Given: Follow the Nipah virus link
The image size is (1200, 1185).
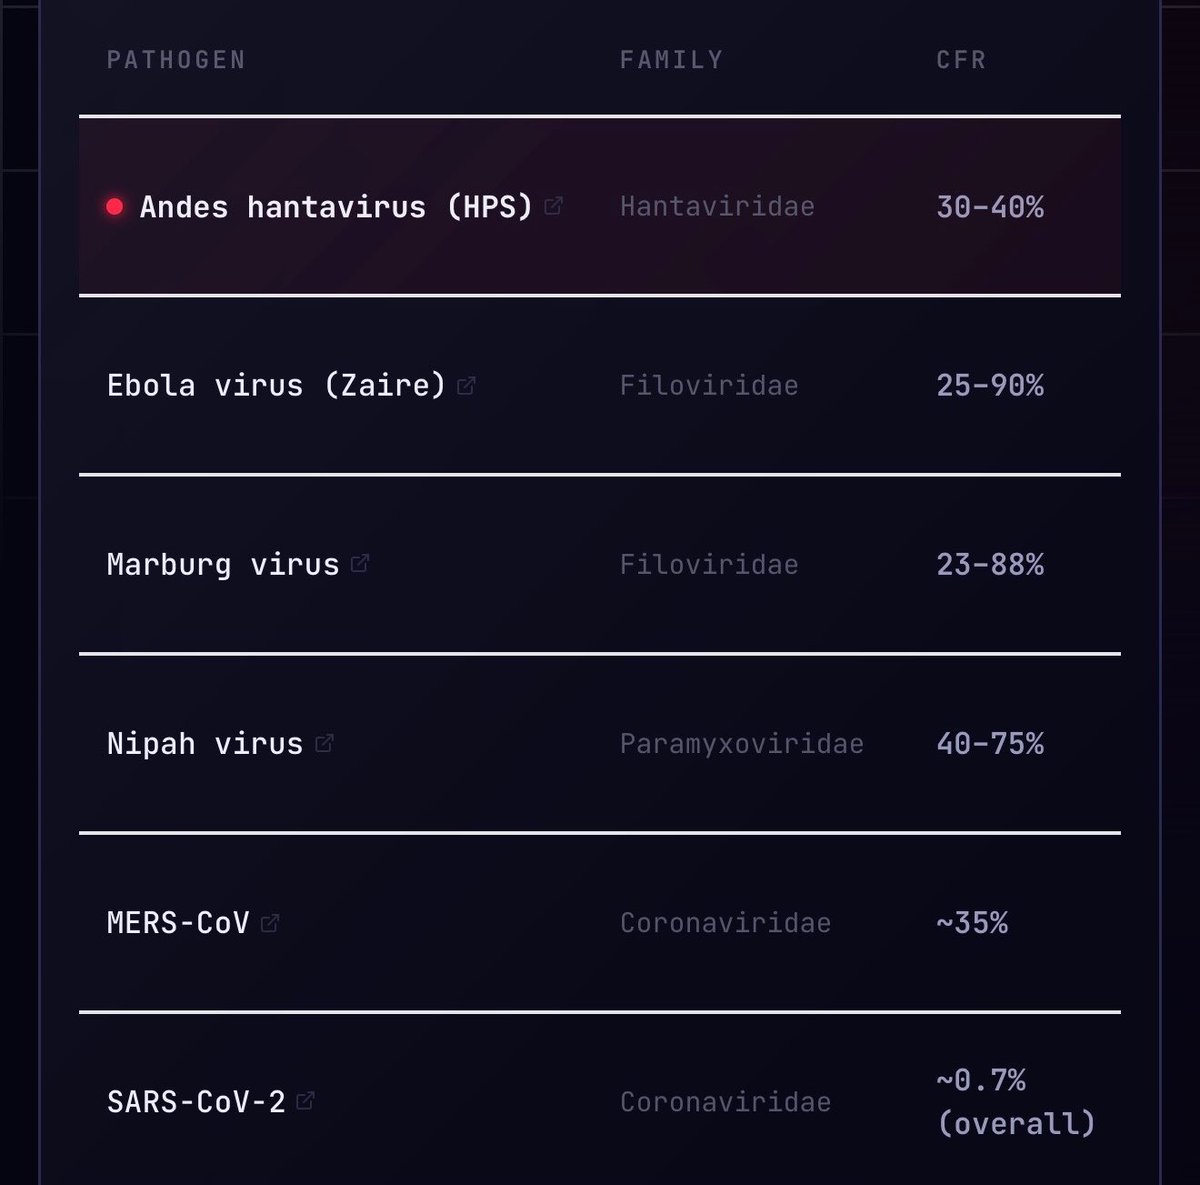Looking at the screenshot, I should pos(205,744).
